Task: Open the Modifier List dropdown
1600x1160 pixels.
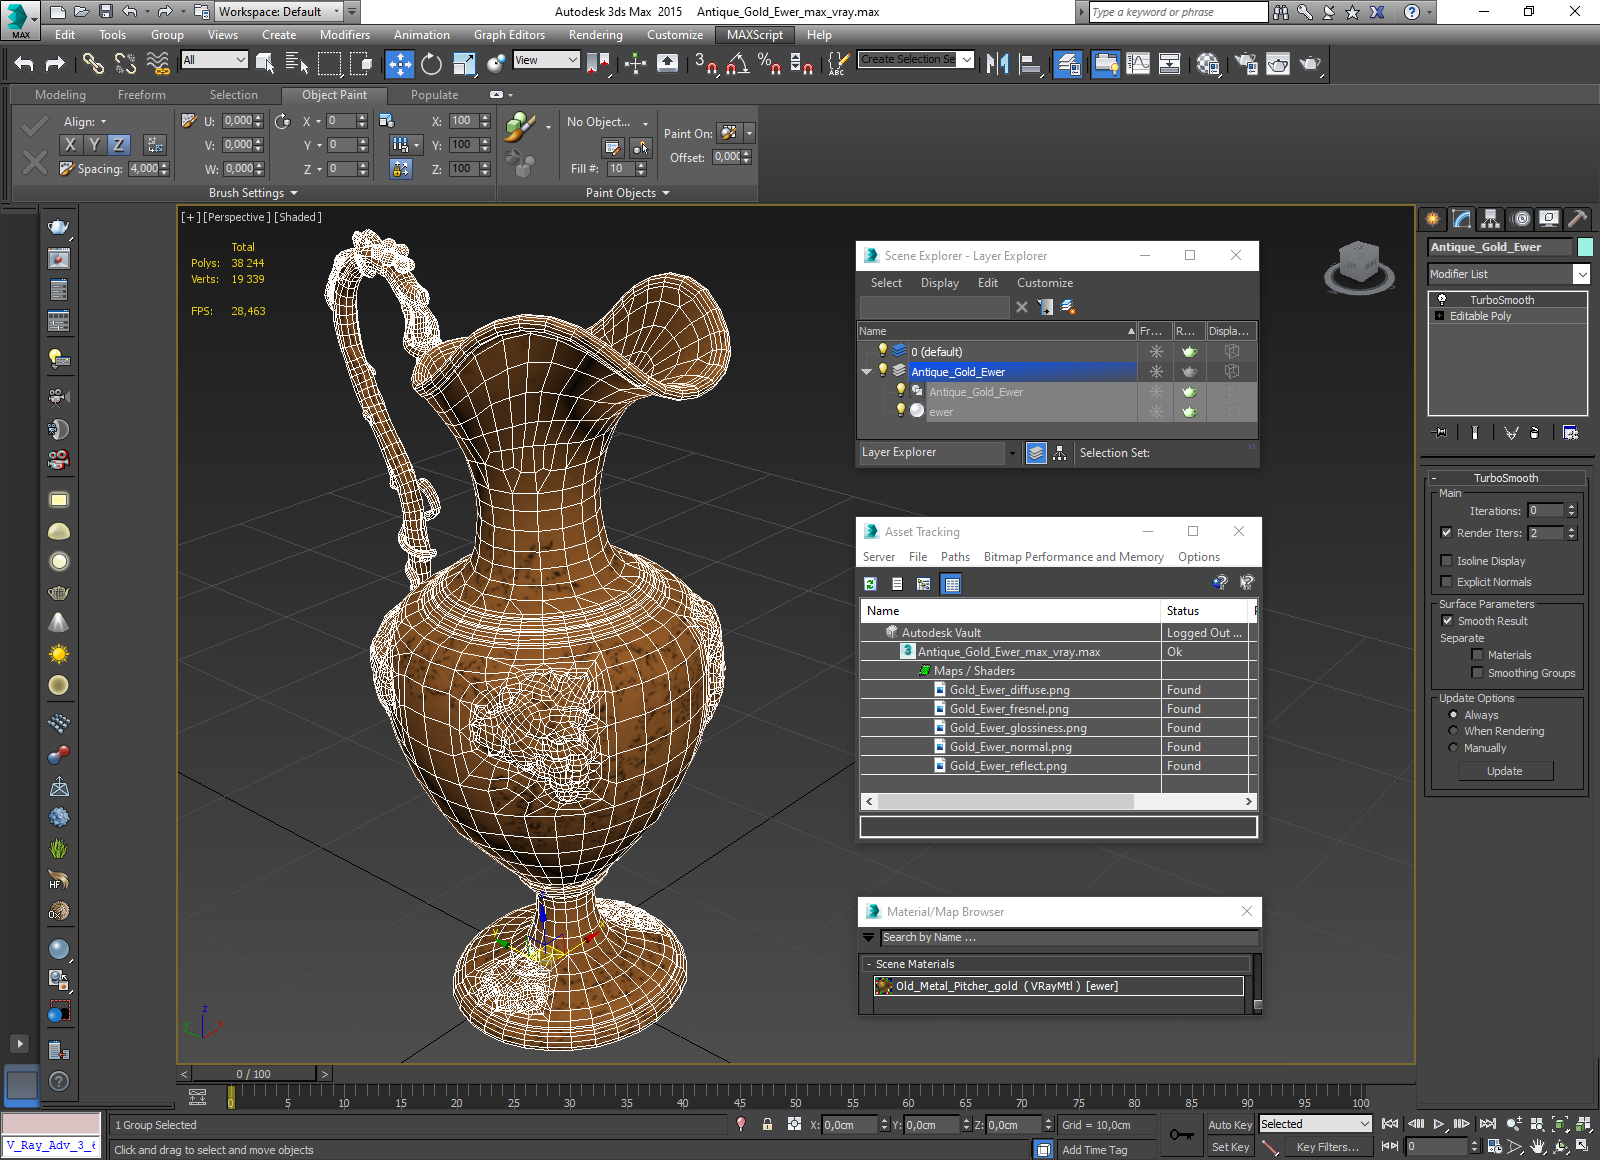Action: (x=1581, y=274)
